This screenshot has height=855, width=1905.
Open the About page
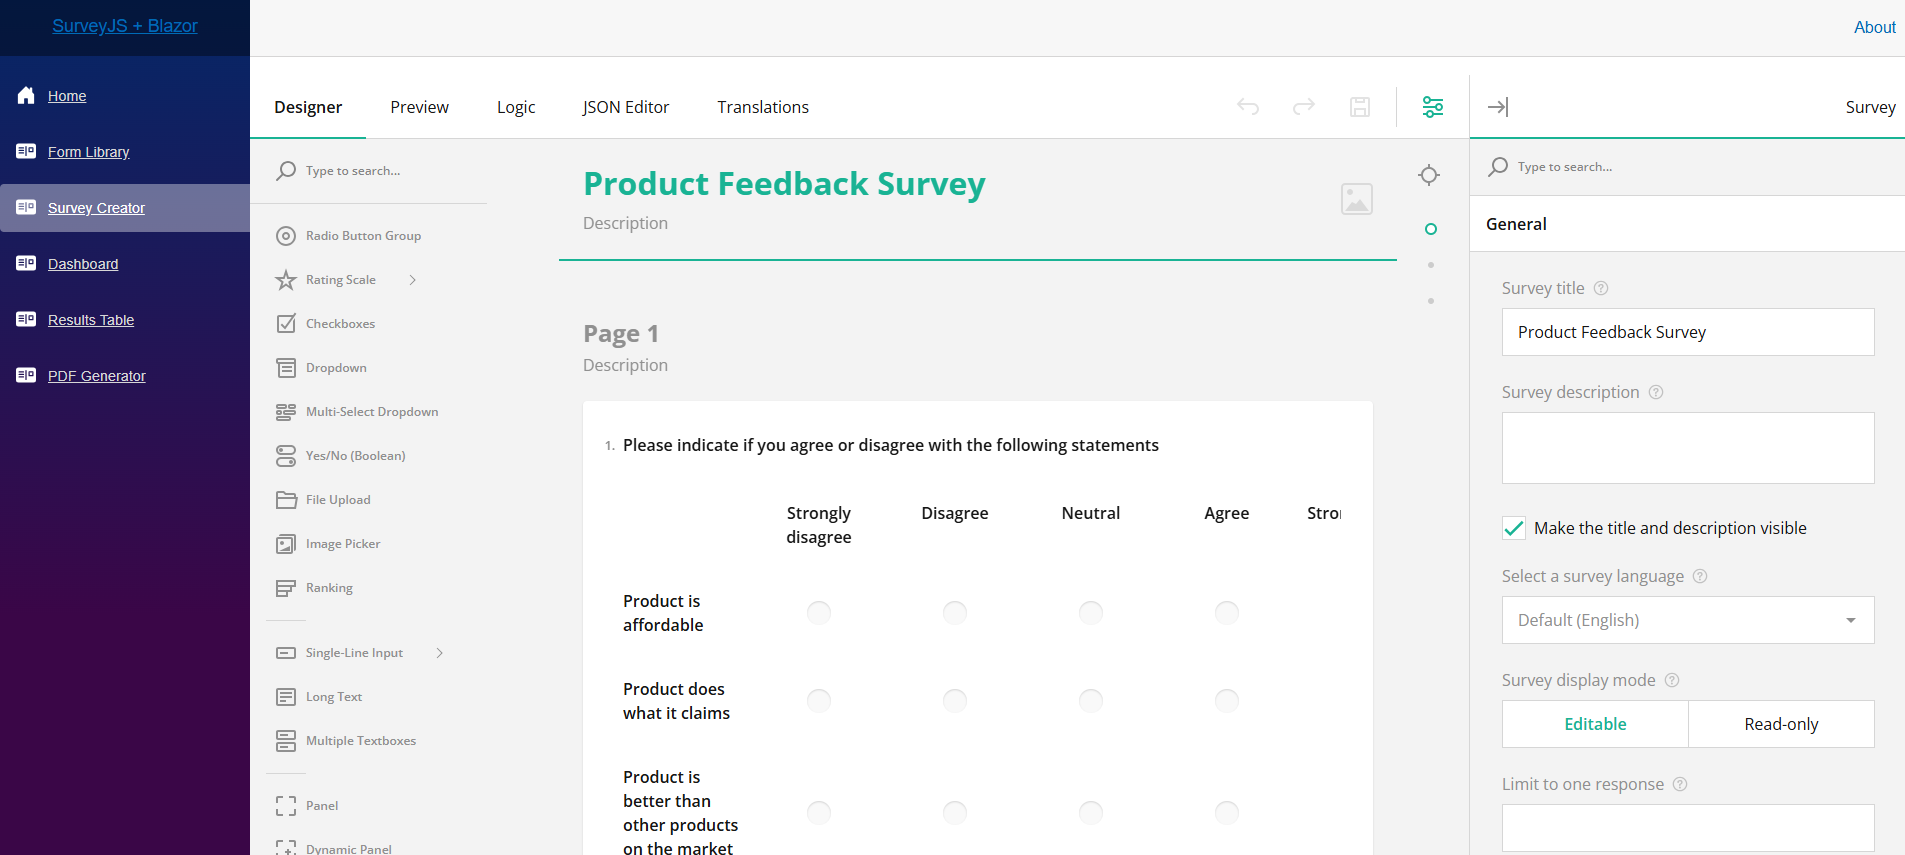pos(1874,27)
